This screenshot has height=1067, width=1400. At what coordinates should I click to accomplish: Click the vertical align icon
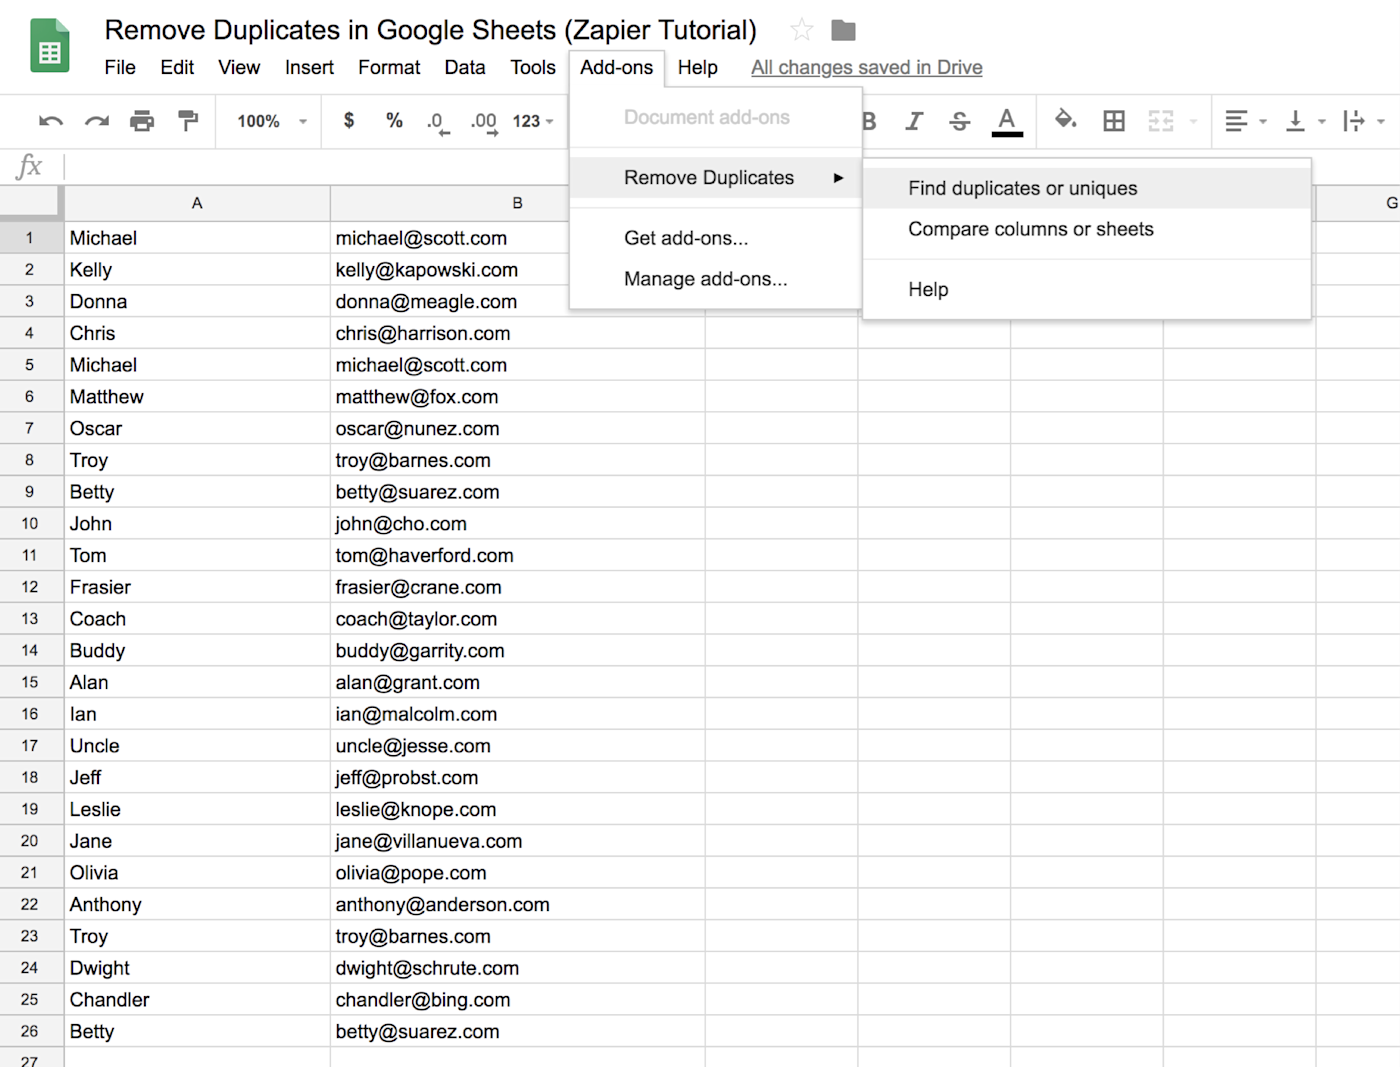pos(1295,121)
